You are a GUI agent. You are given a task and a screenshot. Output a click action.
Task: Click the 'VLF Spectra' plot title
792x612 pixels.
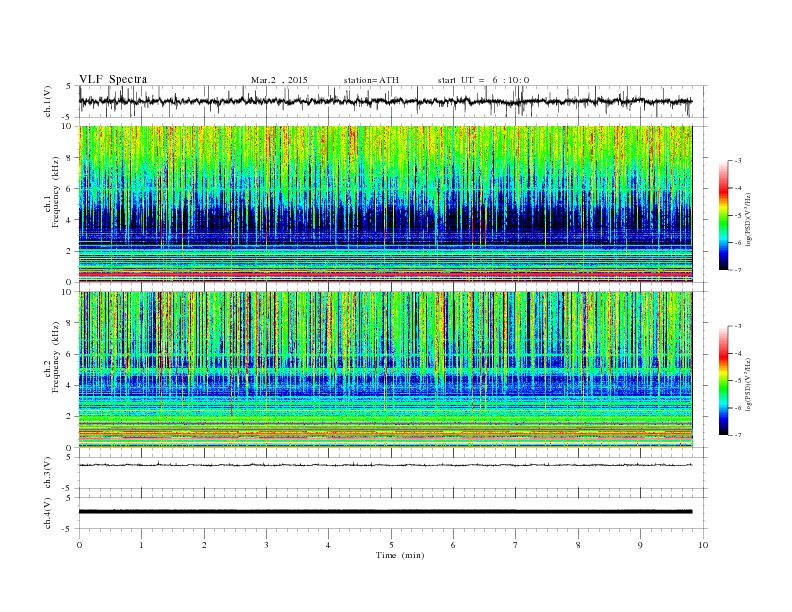click(x=113, y=79)
